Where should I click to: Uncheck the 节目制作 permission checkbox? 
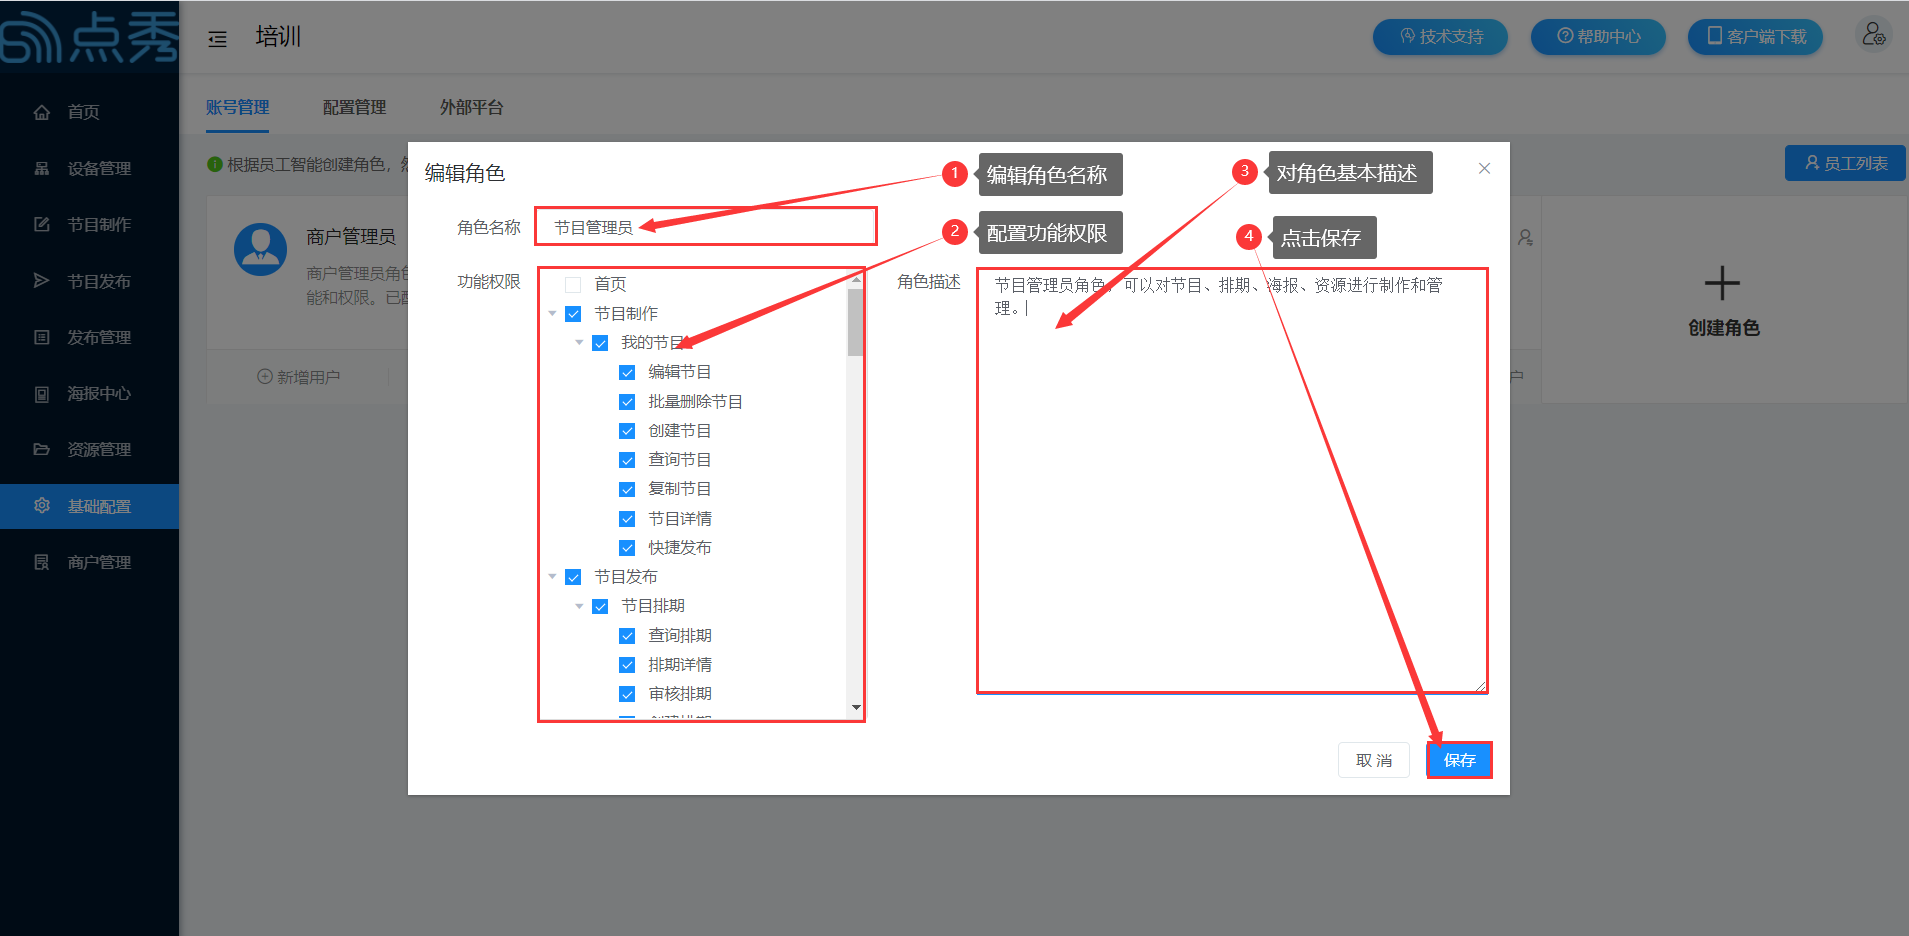click(x=573, y=314)
